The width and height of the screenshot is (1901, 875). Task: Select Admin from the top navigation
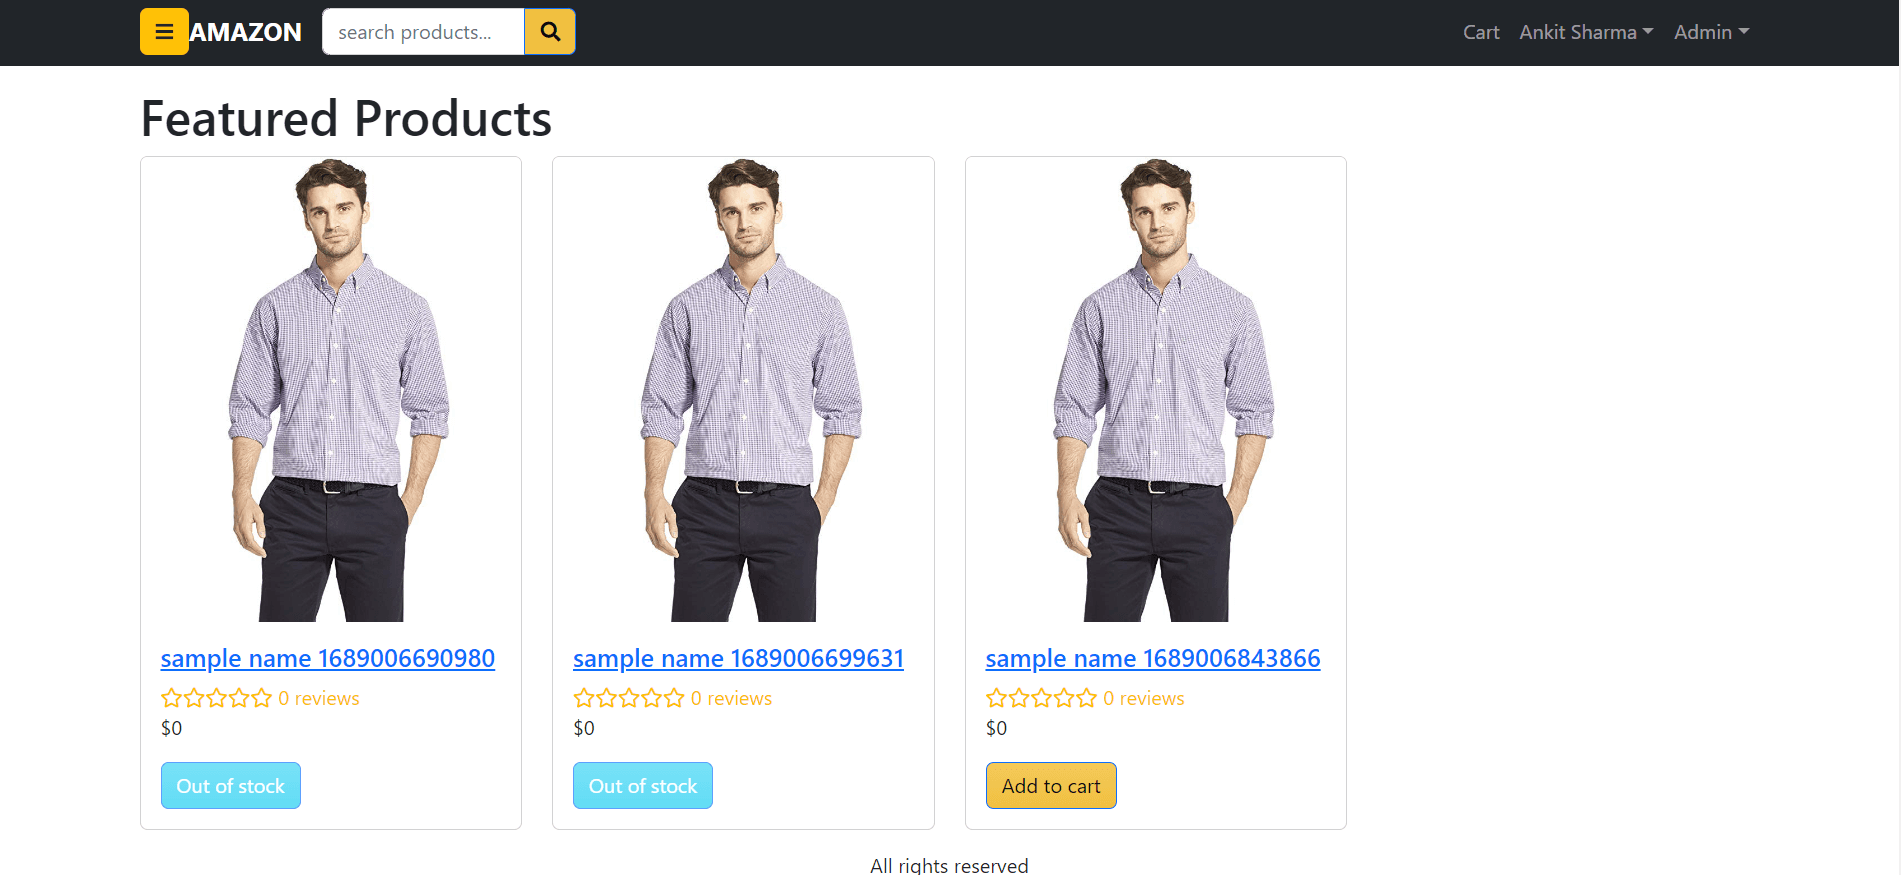1702,31
